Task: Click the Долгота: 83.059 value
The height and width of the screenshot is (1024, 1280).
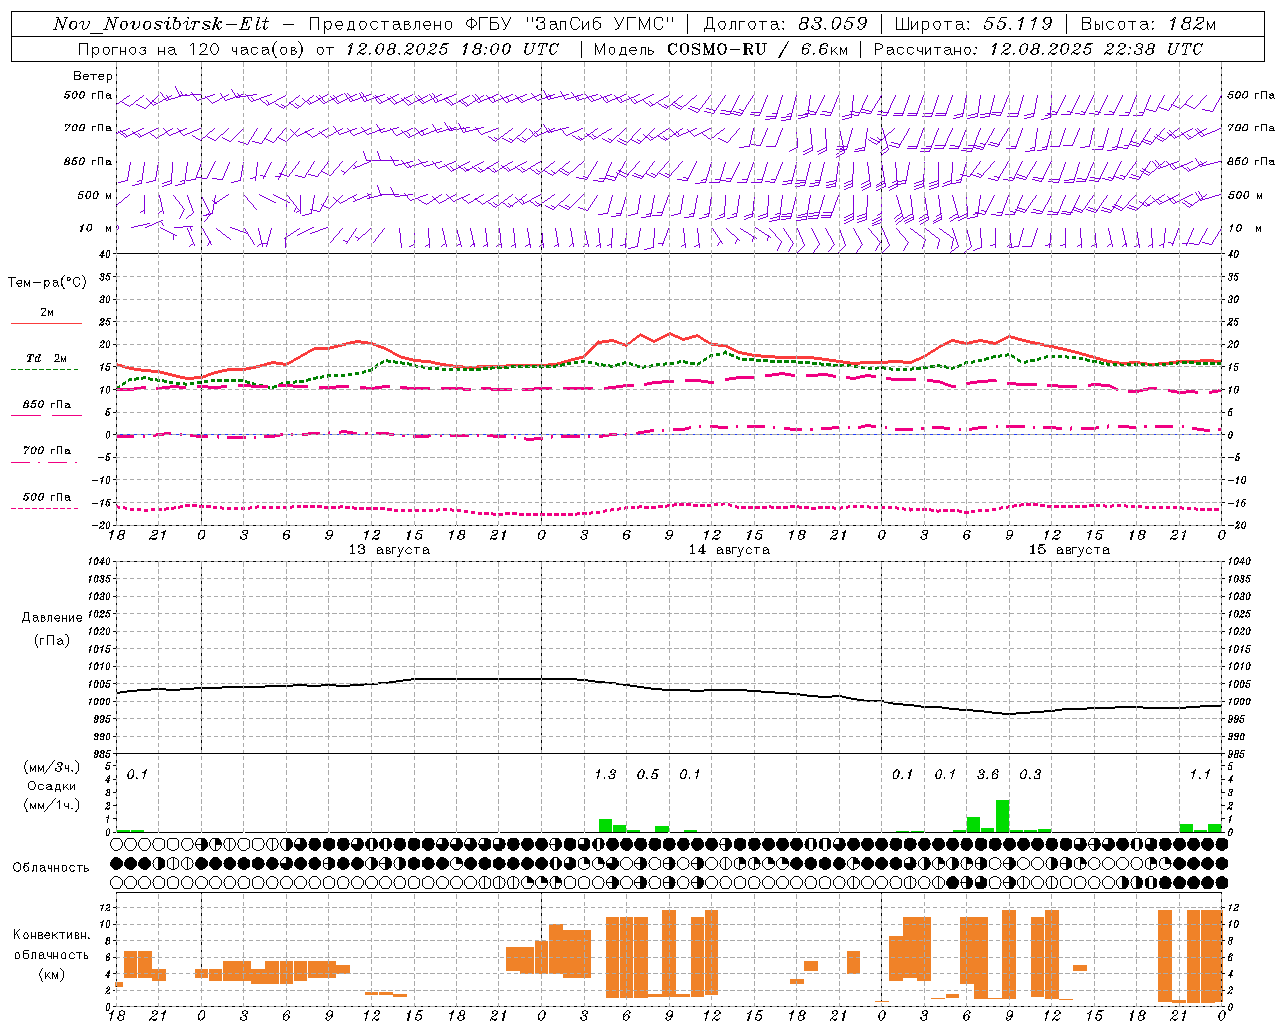Action: click(786, 24)
